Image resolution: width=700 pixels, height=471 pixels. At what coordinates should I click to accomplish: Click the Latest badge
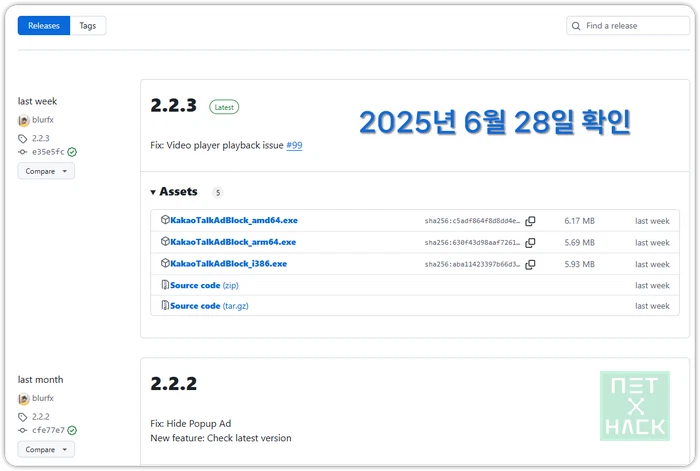pos(224,107)
